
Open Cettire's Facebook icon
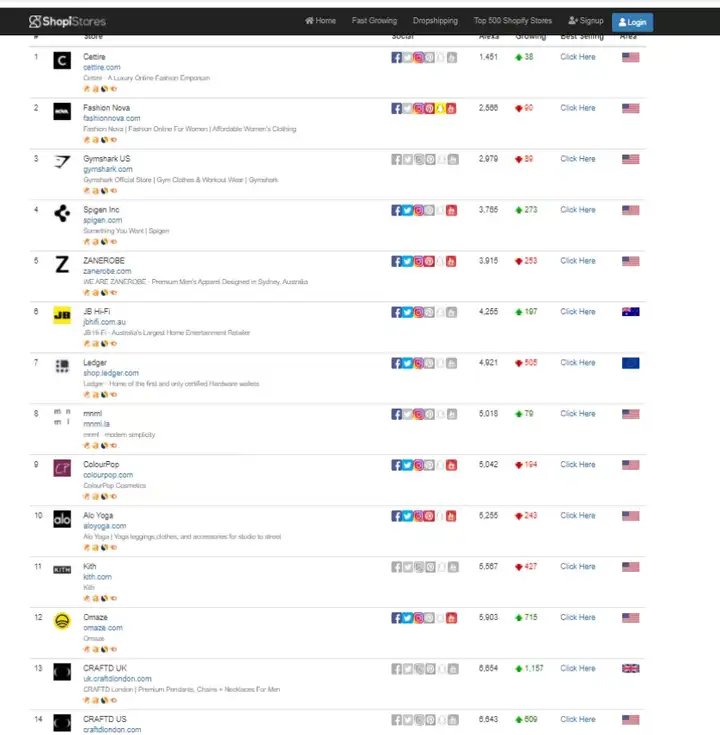pos(397,58)
